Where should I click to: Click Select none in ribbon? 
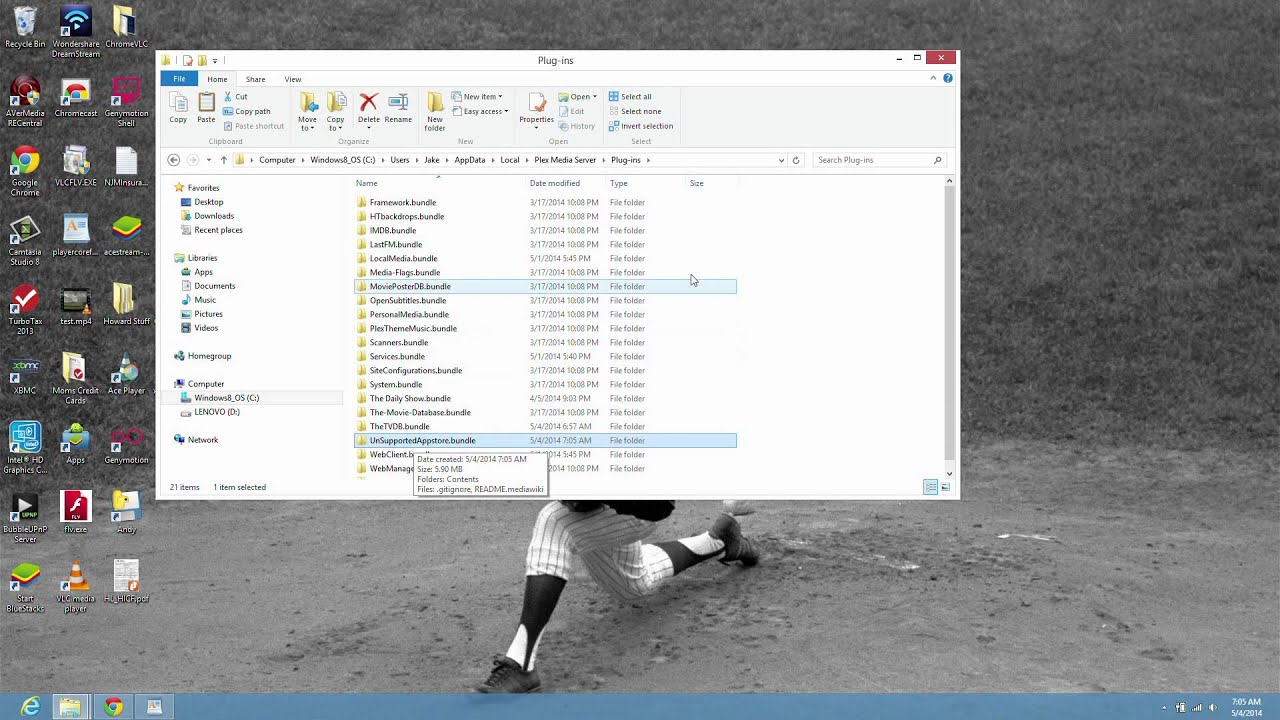[635, 111]
